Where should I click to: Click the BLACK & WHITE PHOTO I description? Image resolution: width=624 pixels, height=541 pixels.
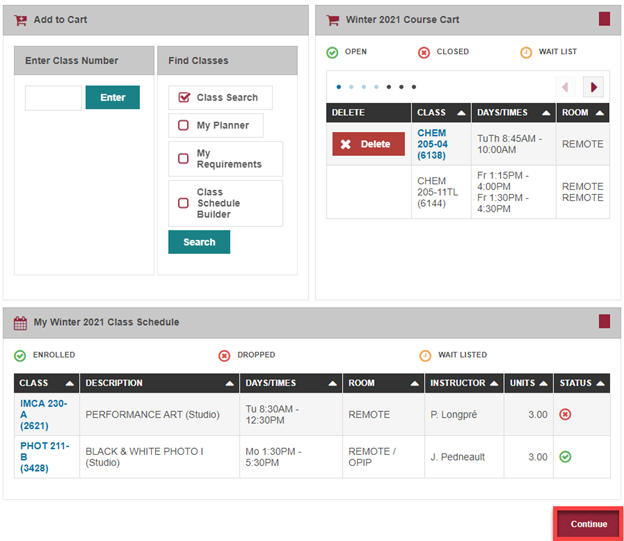point(144,457)
